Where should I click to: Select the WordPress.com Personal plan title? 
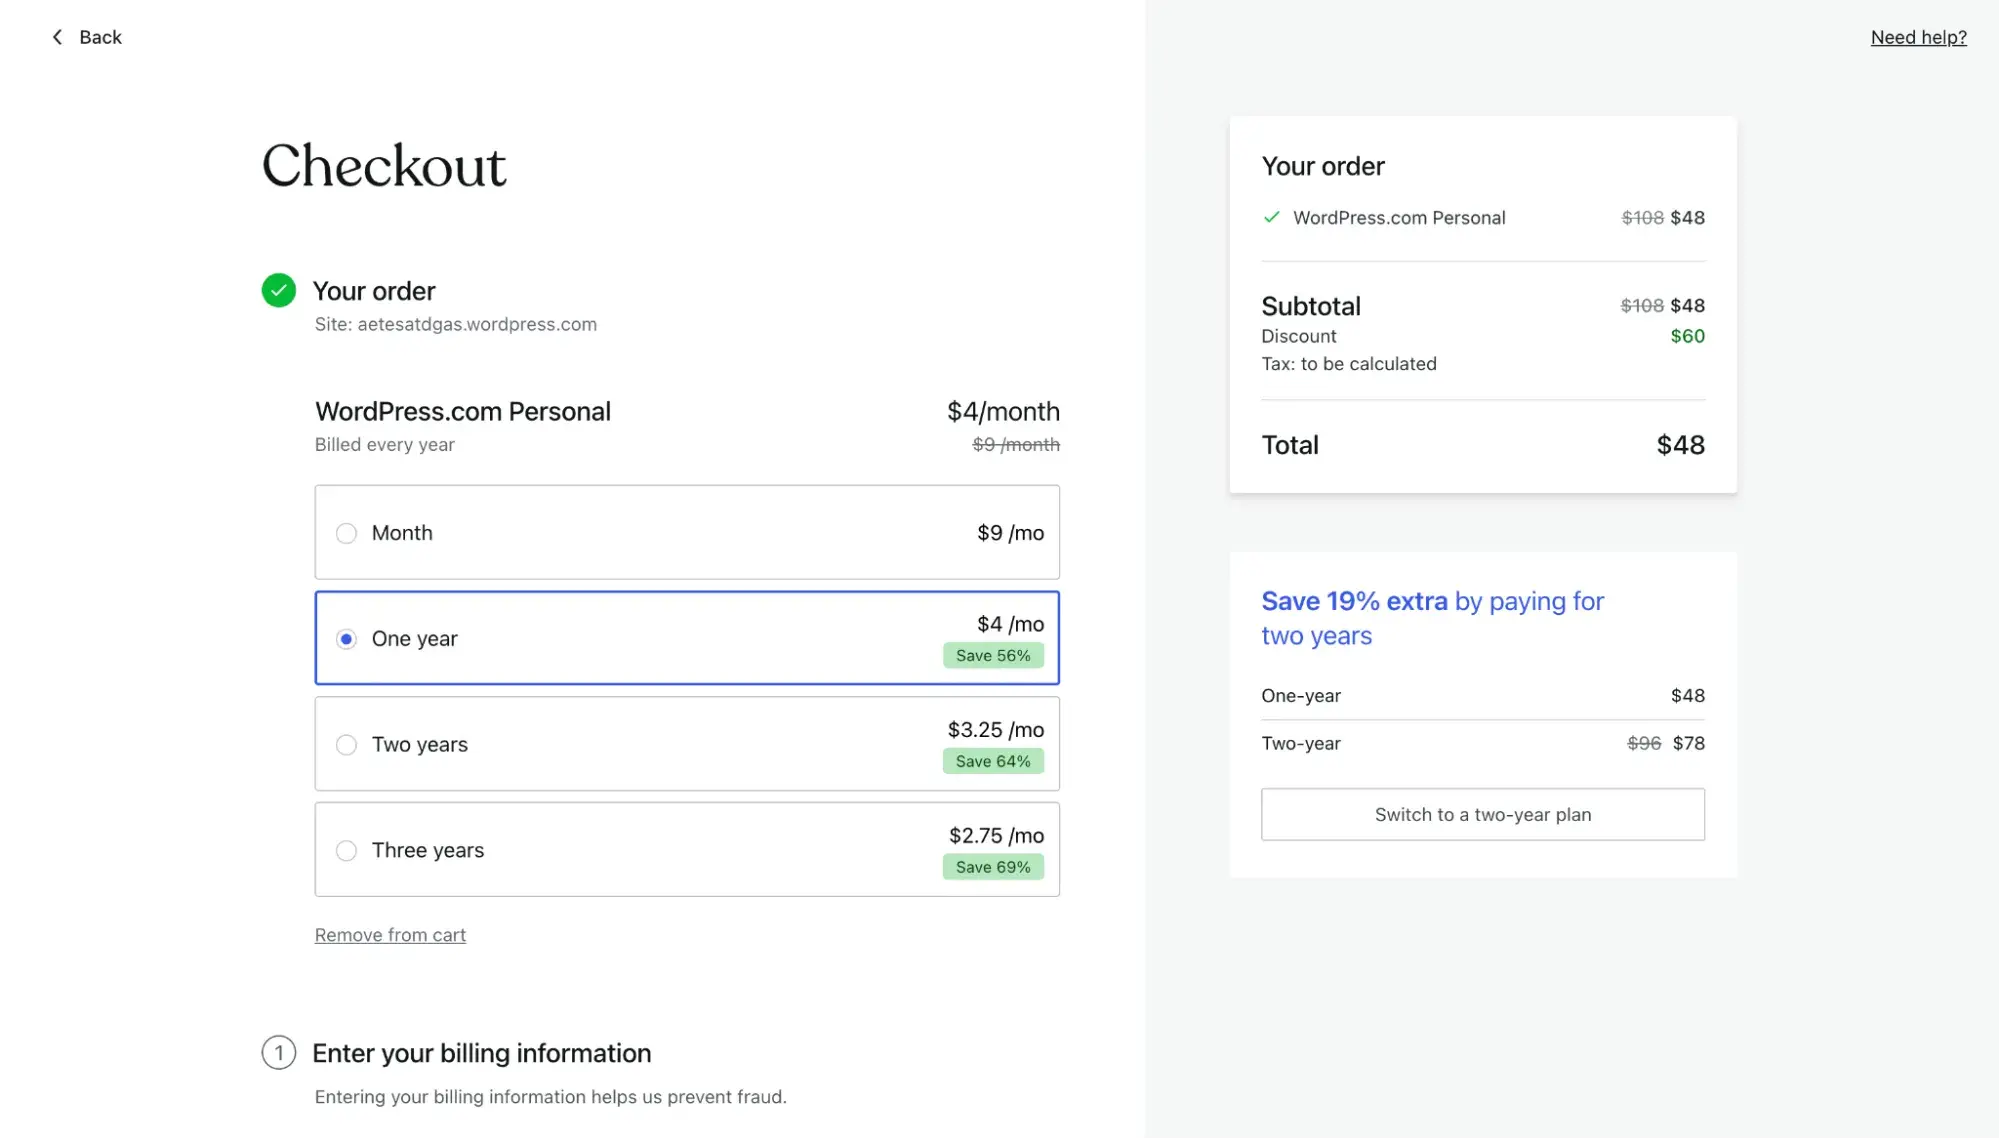462,411
